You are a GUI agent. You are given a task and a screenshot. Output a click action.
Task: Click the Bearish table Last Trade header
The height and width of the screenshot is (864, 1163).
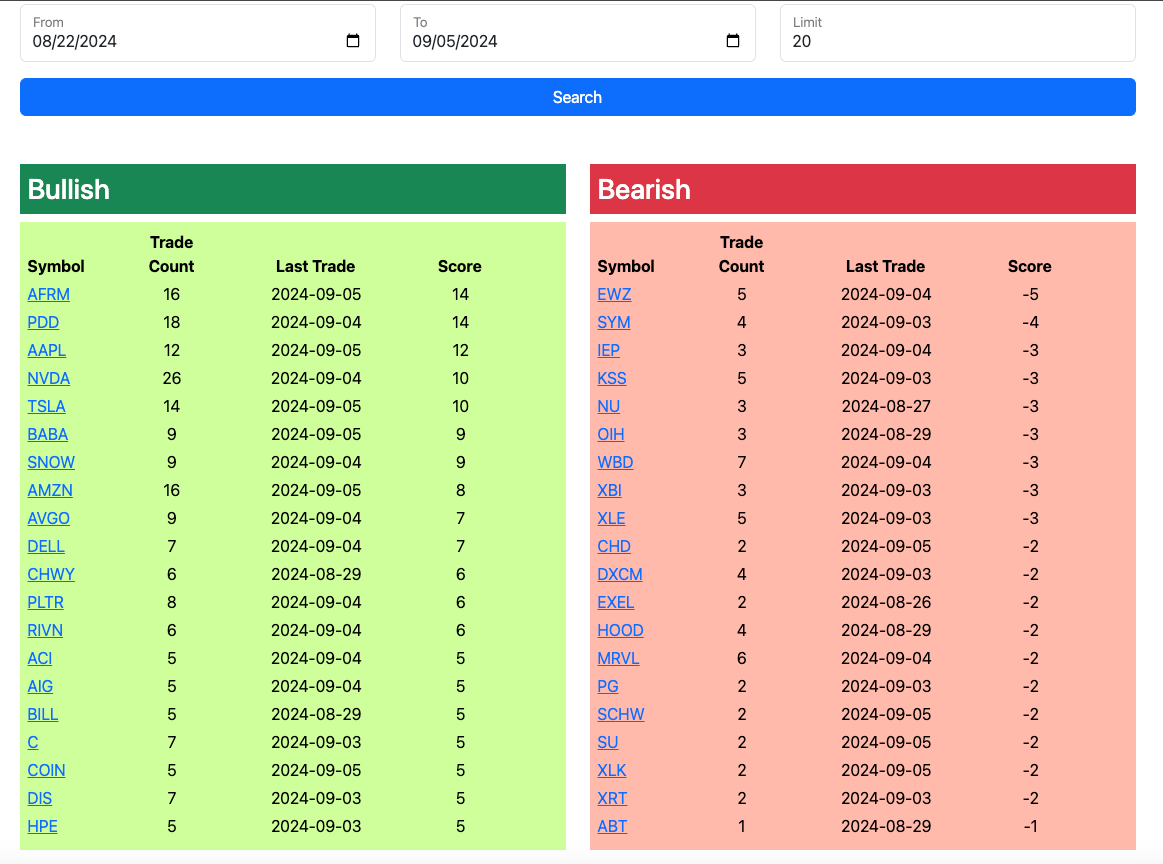point(885,266)
